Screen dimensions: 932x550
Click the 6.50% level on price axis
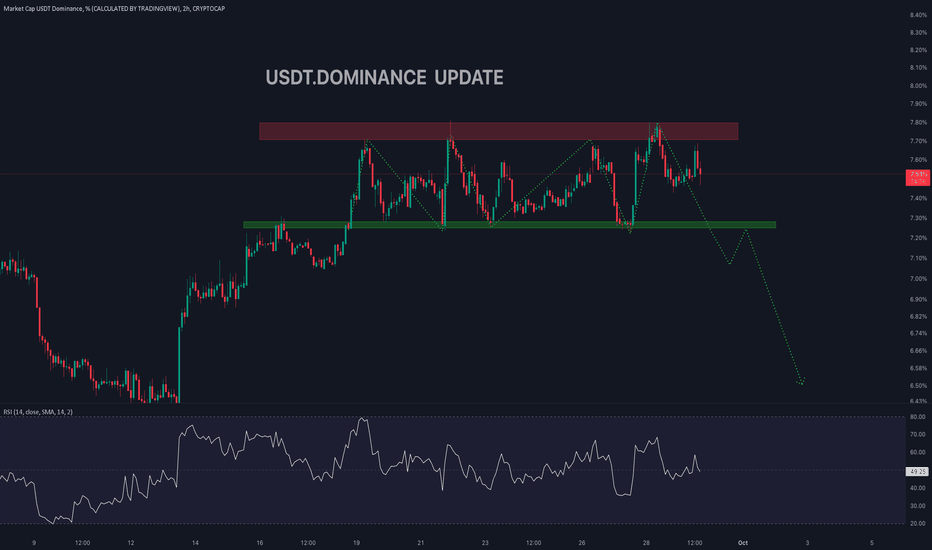(x=915, y=385)
